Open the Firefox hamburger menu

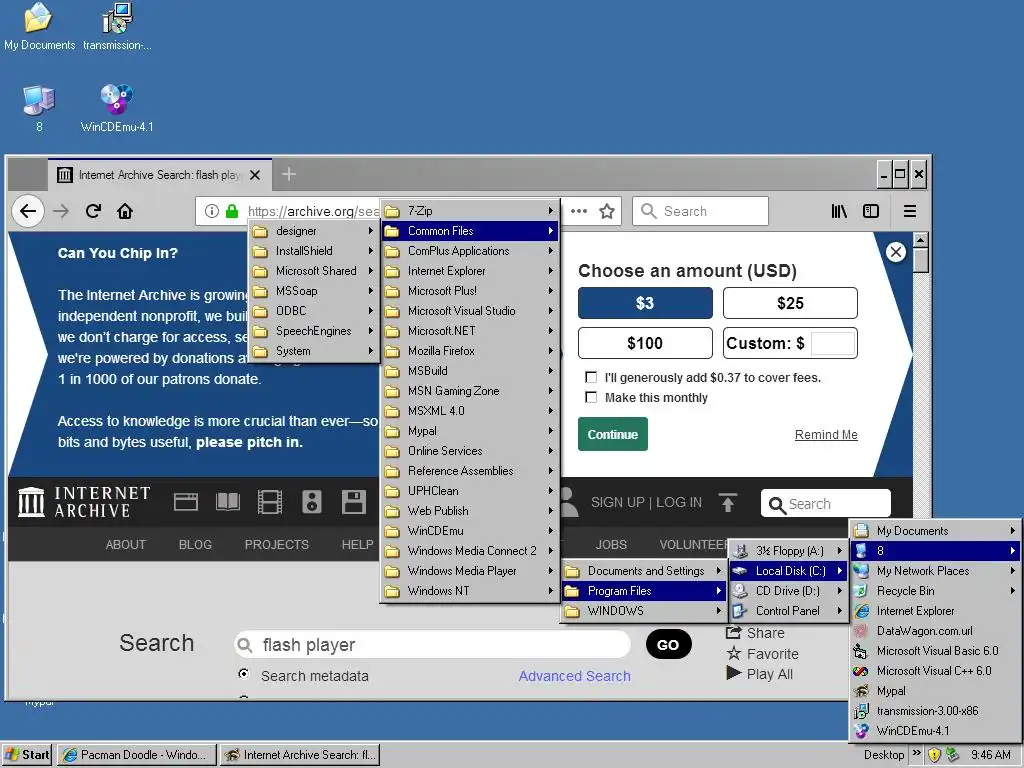tap(910, 211)
